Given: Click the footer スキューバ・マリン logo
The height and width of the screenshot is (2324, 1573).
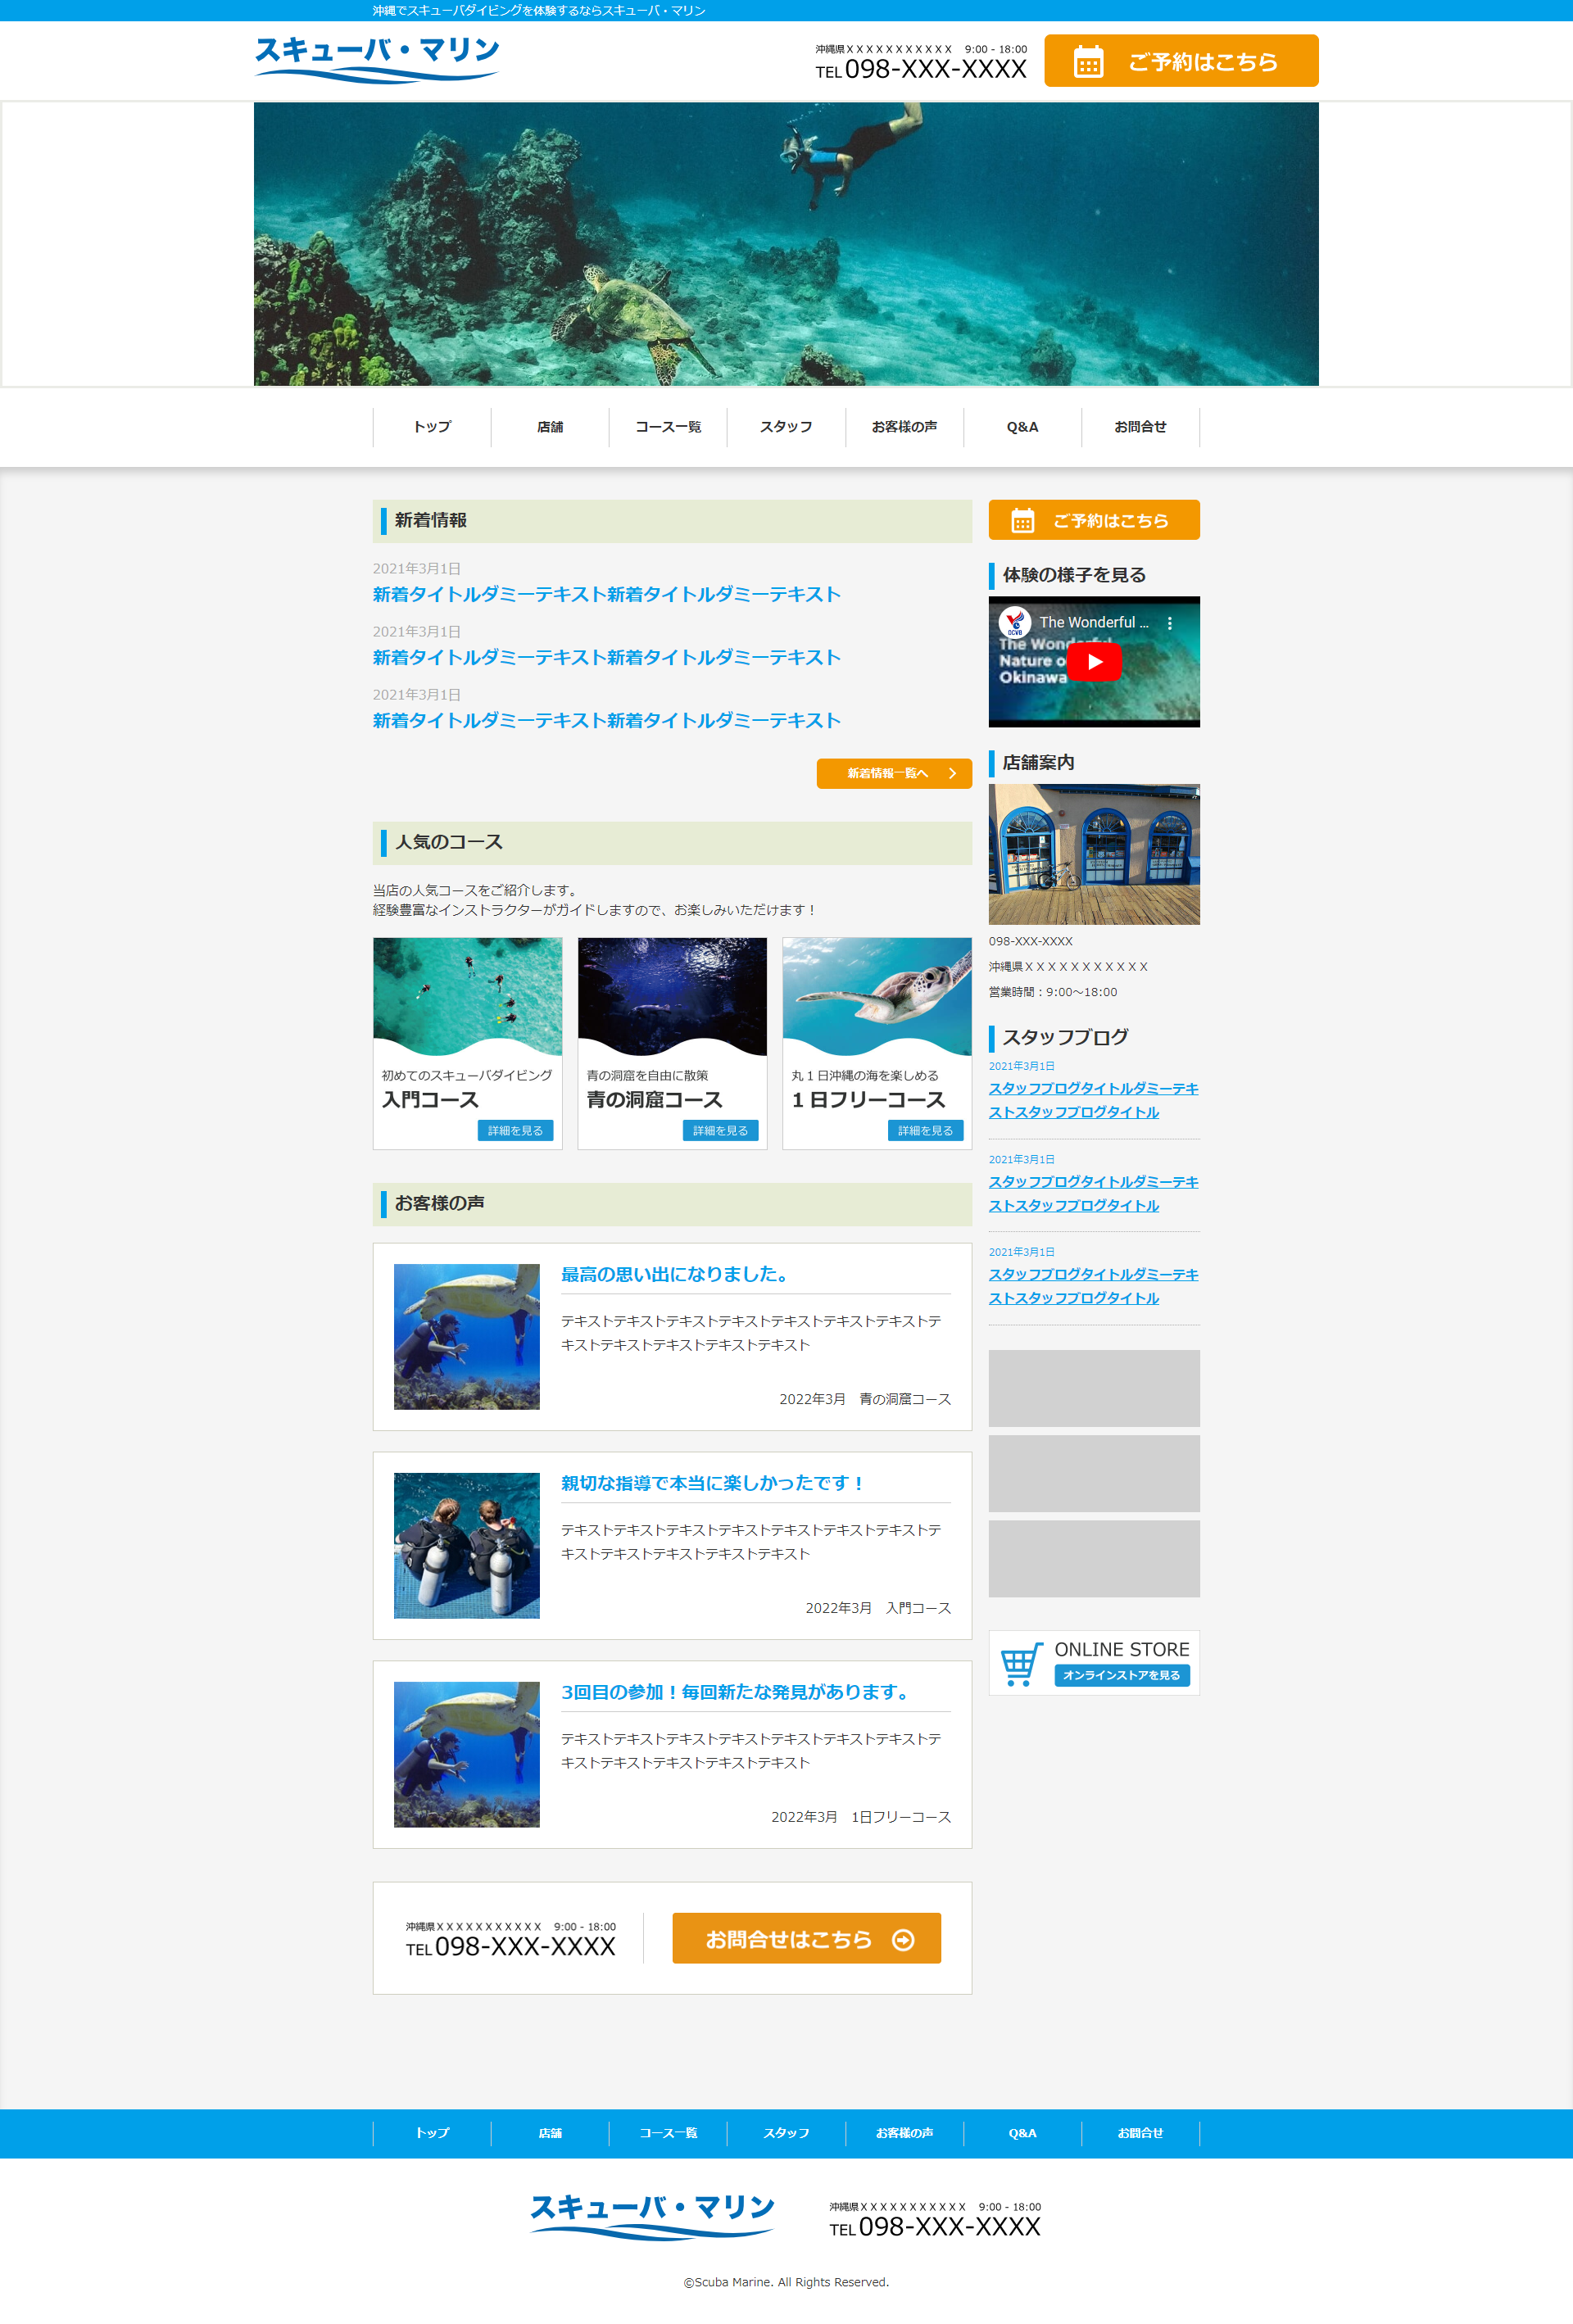Looking at the screenshot, I should (652, 2216).
